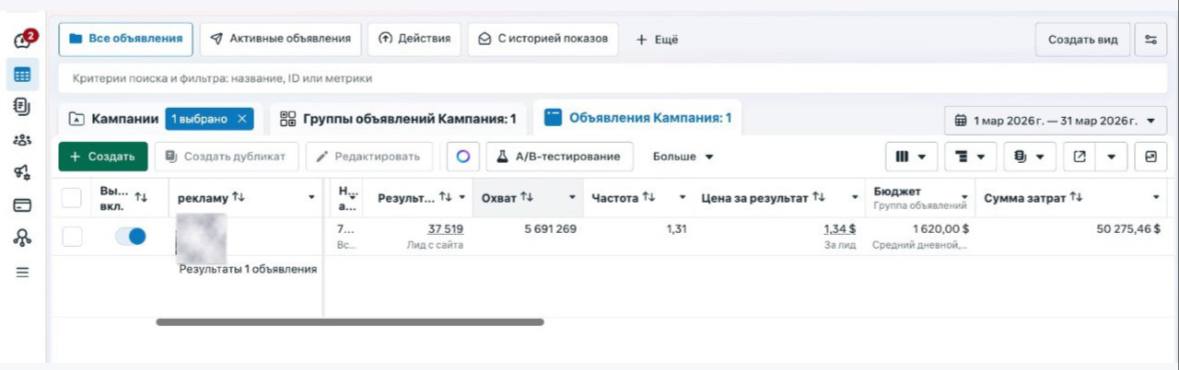The width and height of the screenshot is (1179, 370).
Task: Open the date range 1 мар – 31 мар 2026 picker
Action: 1056,120
